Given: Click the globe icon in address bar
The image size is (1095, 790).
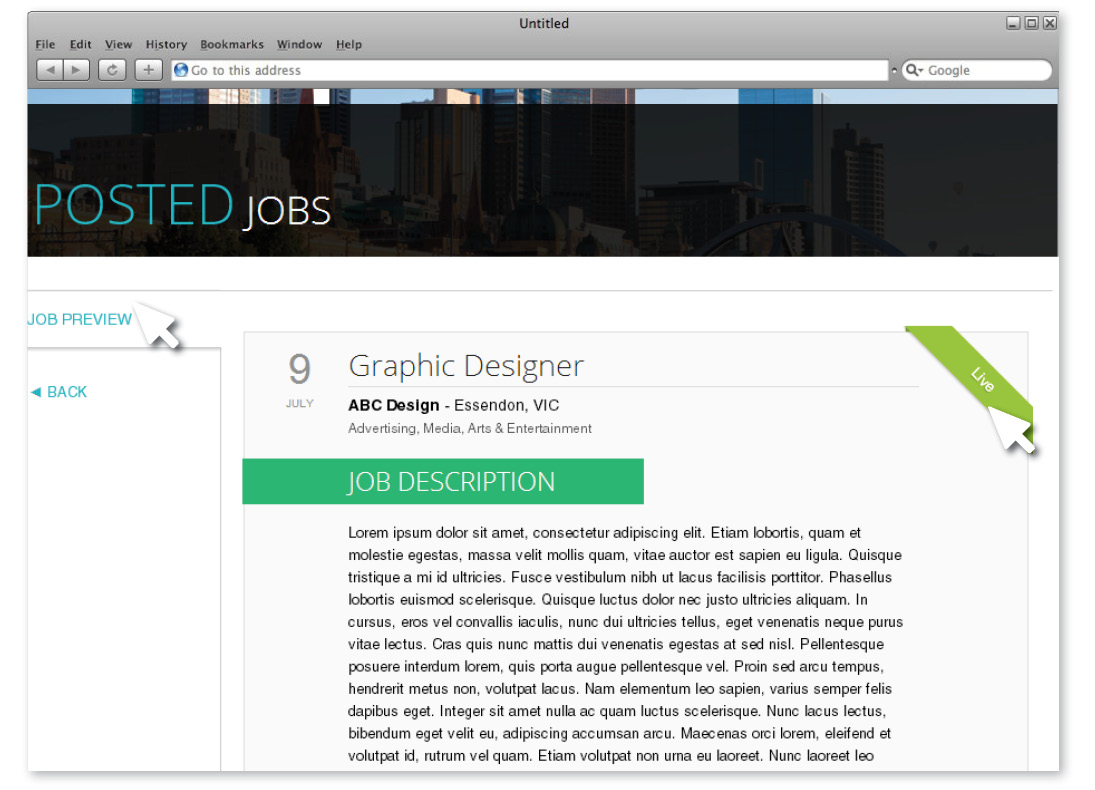Looking at the screenshot, I should coord(181,70).
